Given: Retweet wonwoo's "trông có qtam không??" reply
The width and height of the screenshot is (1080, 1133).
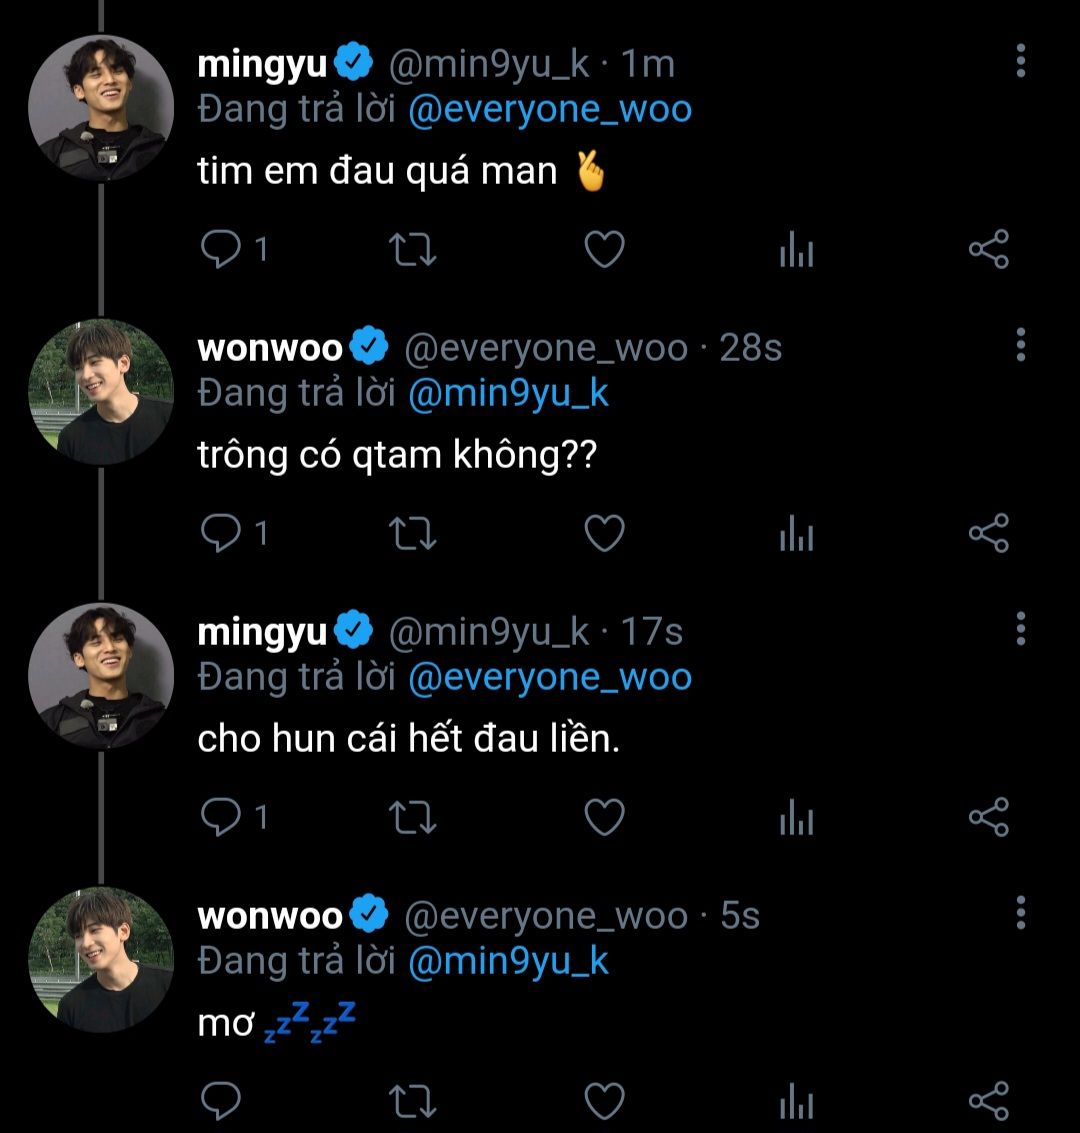Looking at the screenshot, I should 411,534.
